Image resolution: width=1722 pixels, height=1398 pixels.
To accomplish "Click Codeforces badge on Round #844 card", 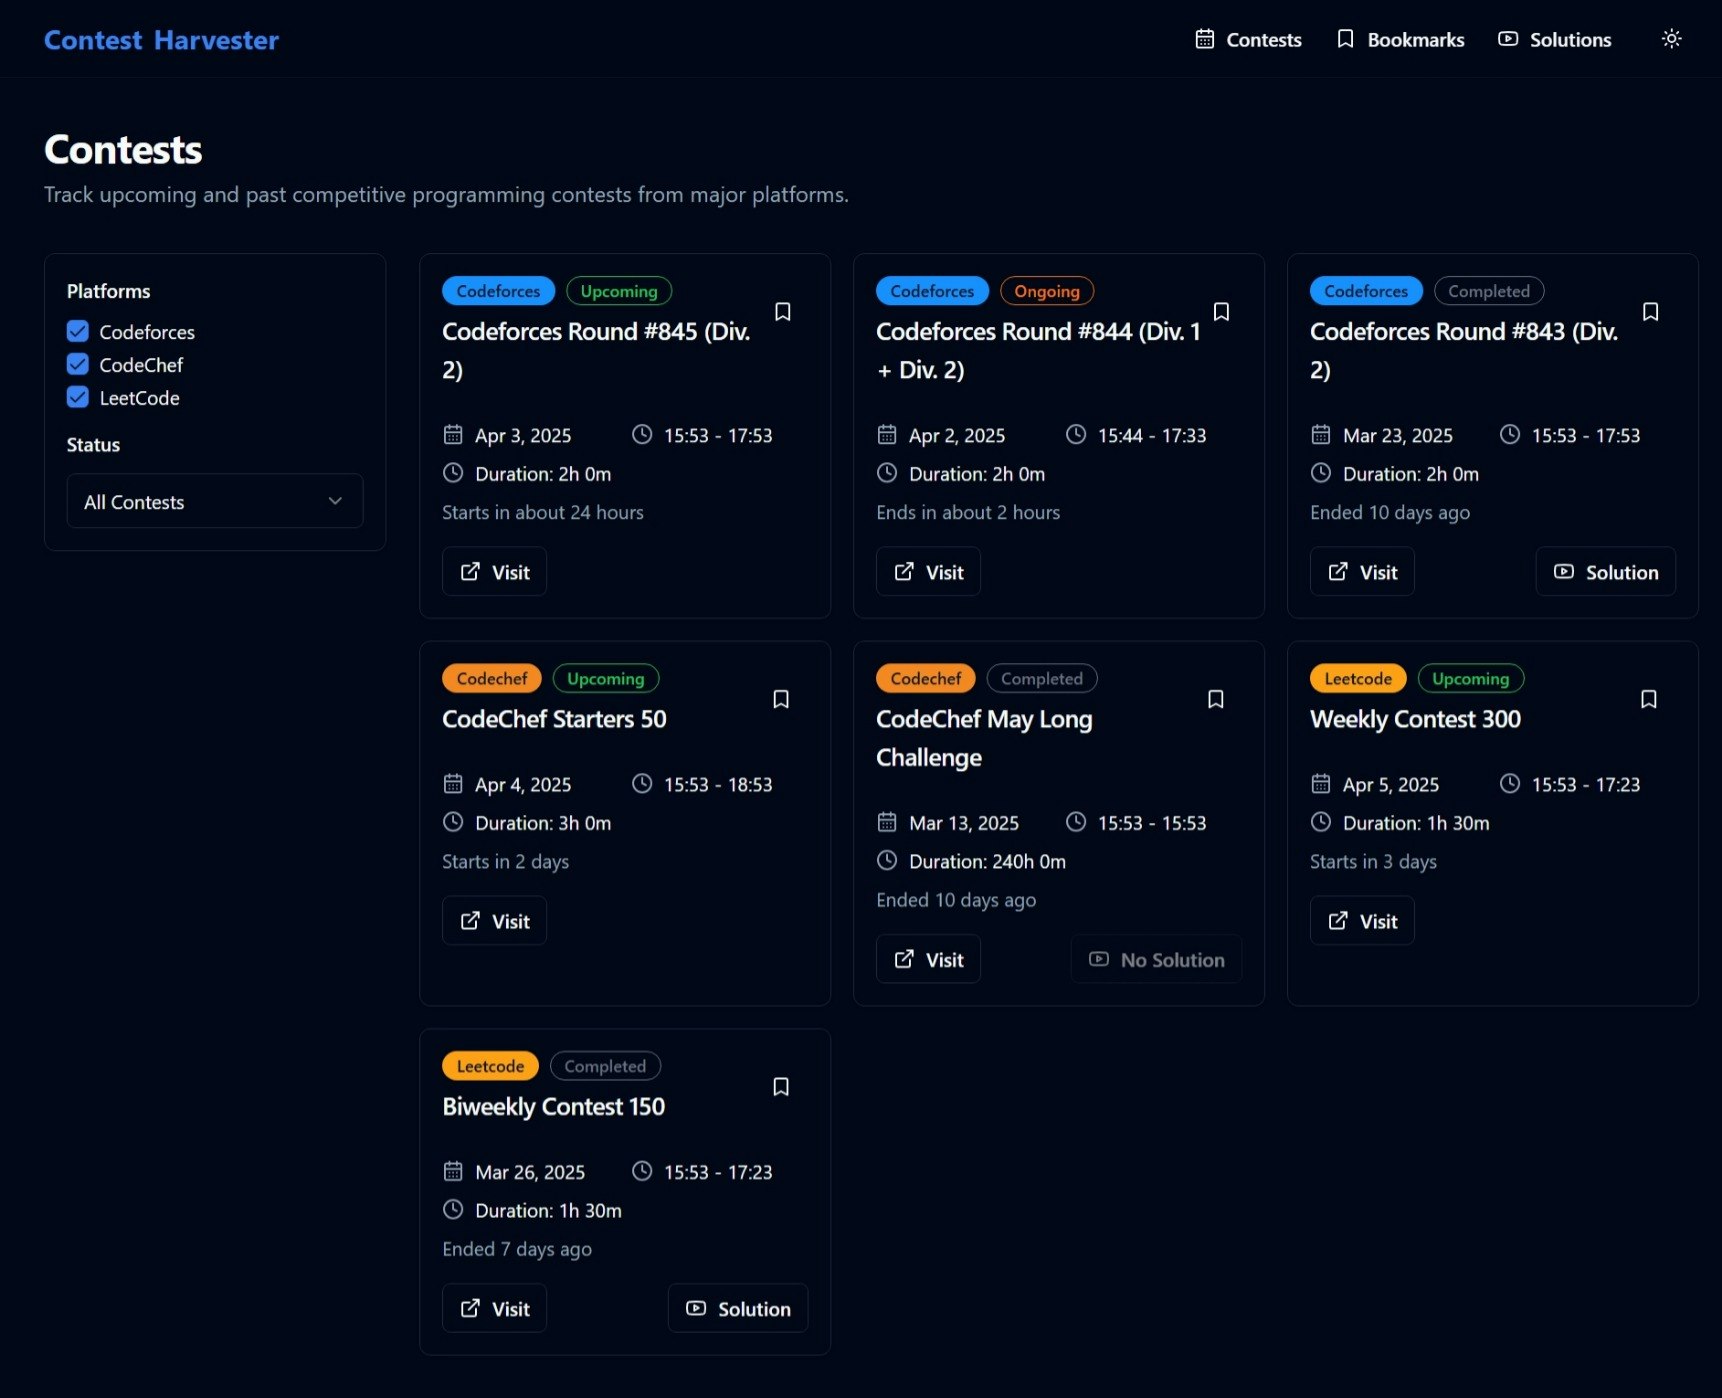I will point(932,291).
